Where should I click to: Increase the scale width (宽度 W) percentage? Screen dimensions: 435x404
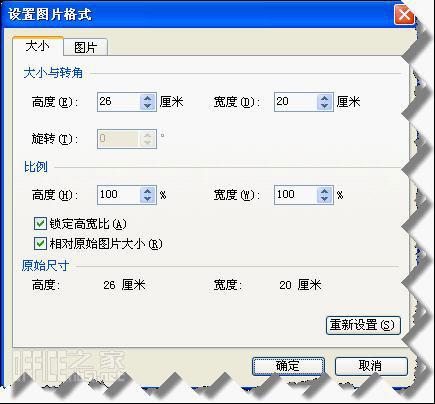[325, 191]
